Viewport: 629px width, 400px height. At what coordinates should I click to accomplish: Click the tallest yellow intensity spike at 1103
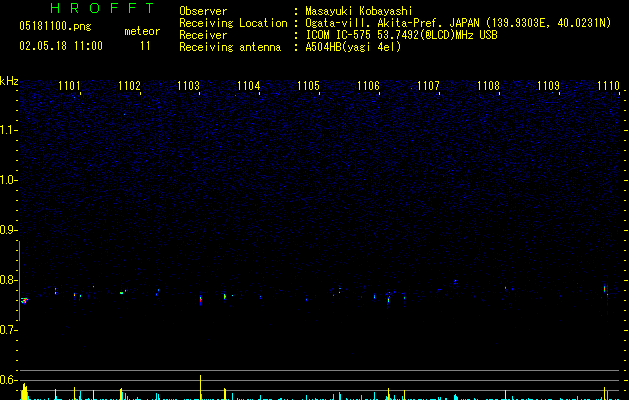coord(201,387)
